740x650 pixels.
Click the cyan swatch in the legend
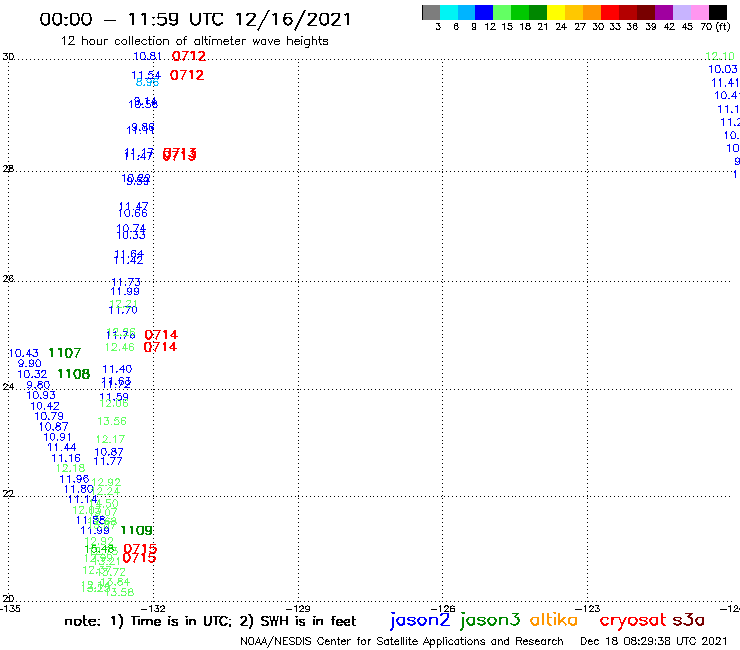click(x=449, y=12)
